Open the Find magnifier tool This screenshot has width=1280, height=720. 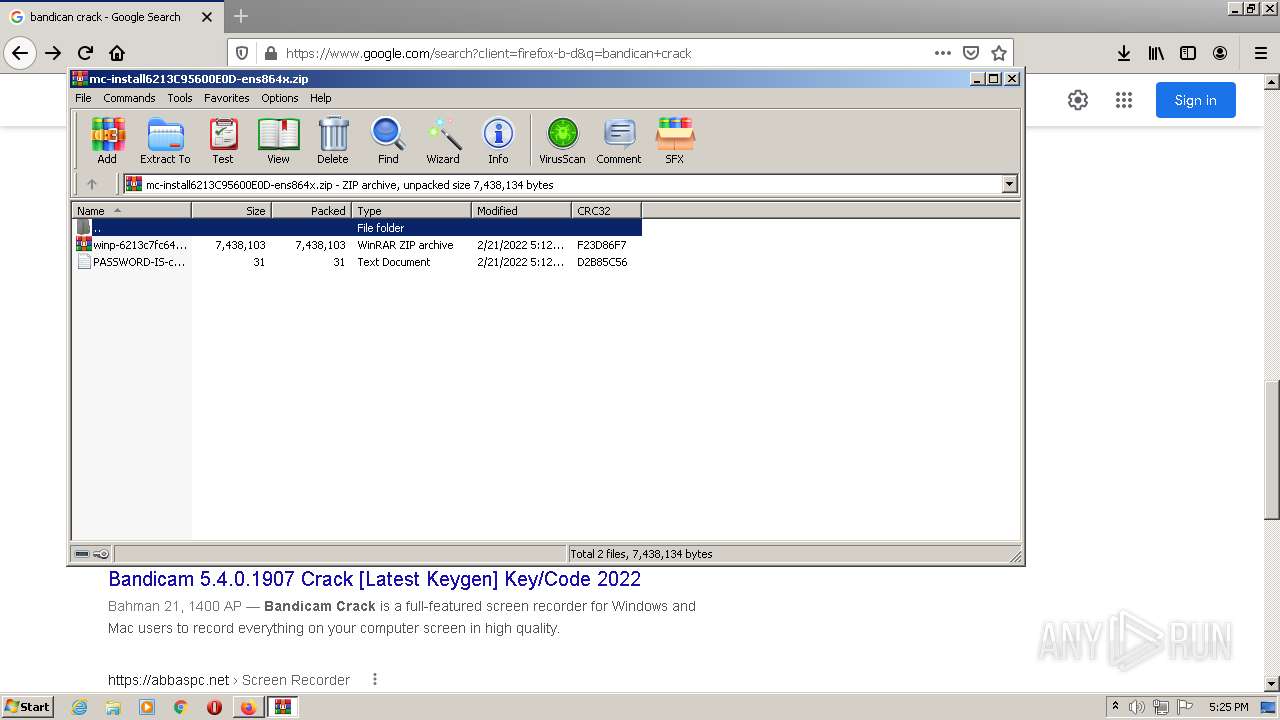tap(388, 140)
